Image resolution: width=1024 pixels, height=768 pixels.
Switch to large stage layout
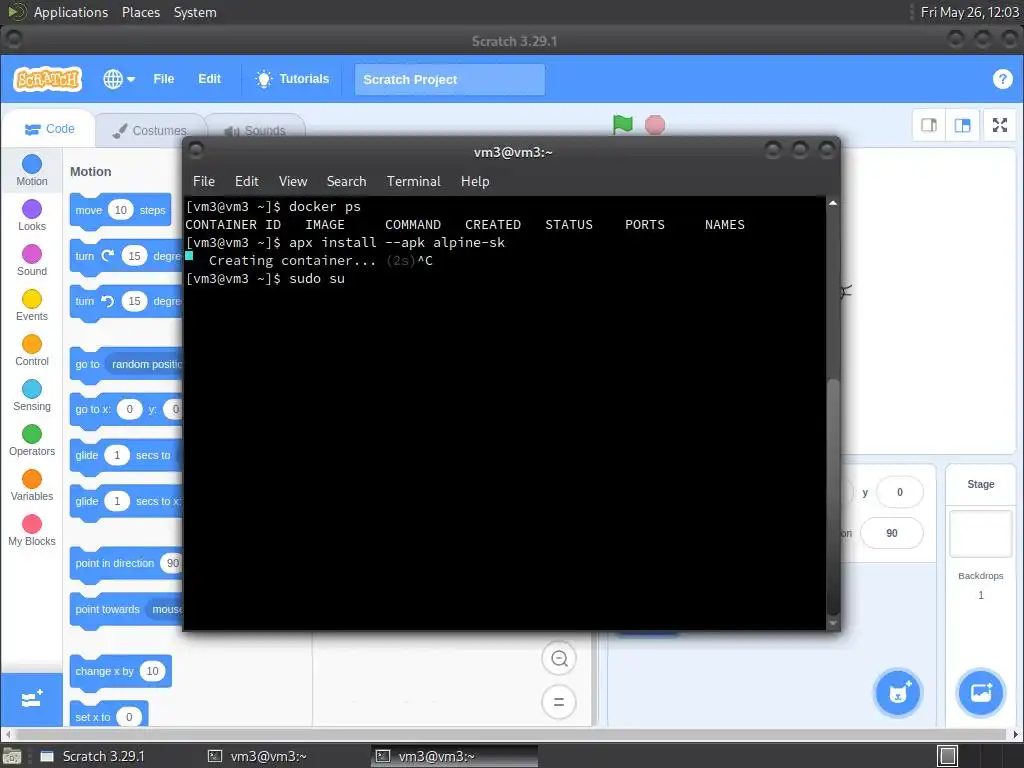[x=963, y=125]
